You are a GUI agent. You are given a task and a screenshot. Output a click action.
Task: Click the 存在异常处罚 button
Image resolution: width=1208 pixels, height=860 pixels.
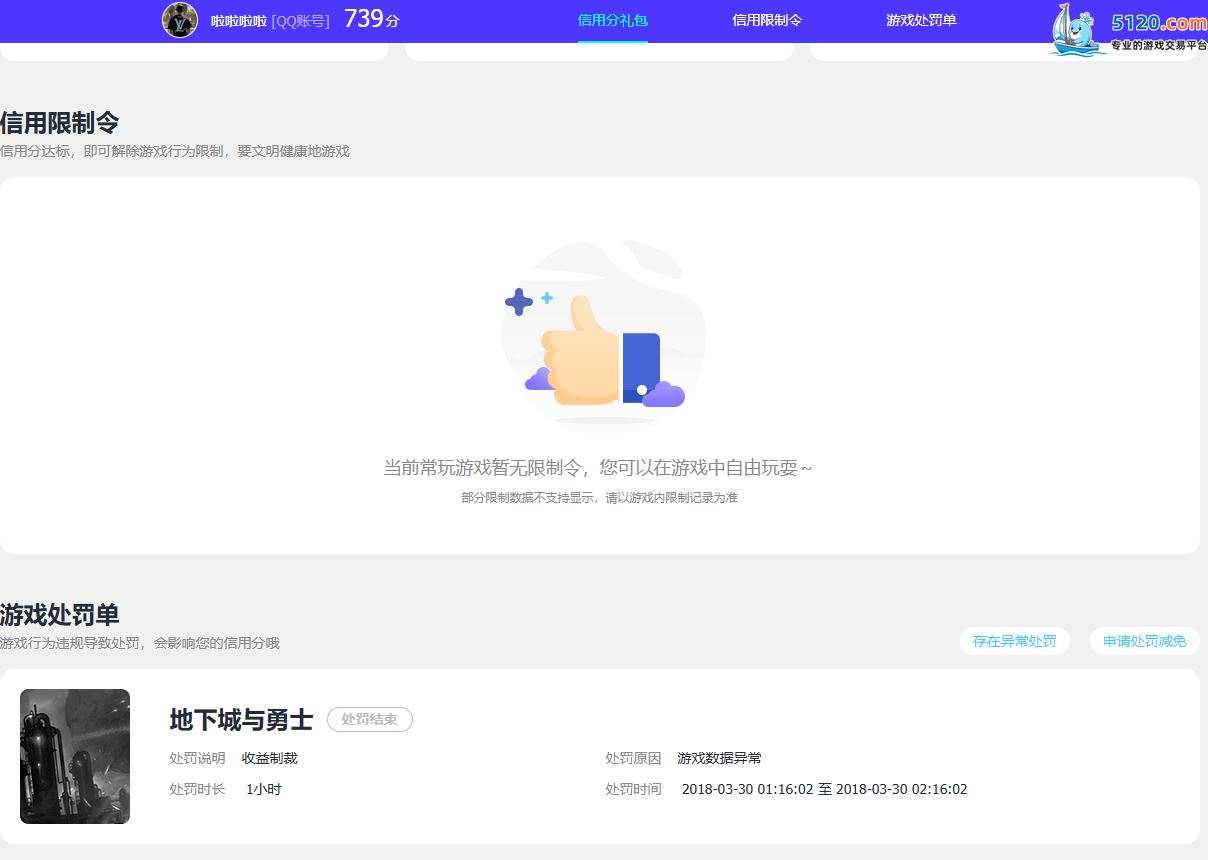(1015, 641)
